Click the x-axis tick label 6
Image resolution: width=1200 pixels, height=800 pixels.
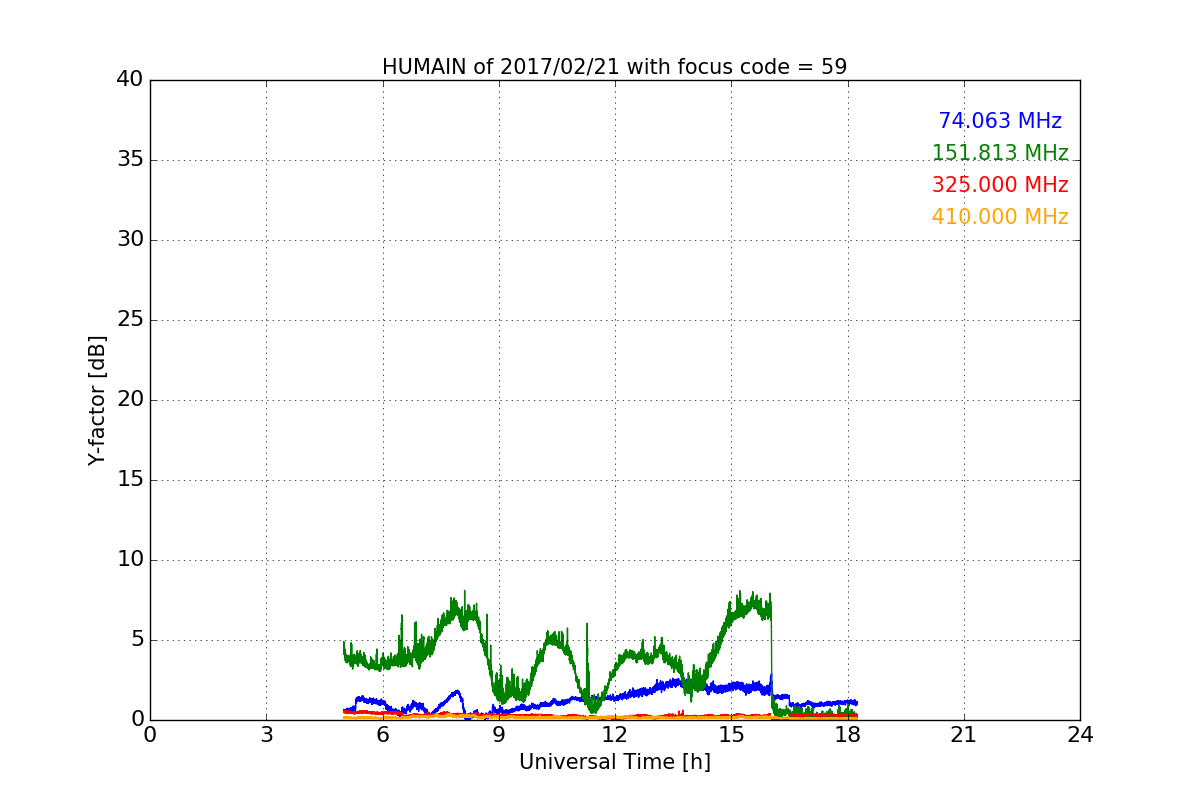[382, 734]
